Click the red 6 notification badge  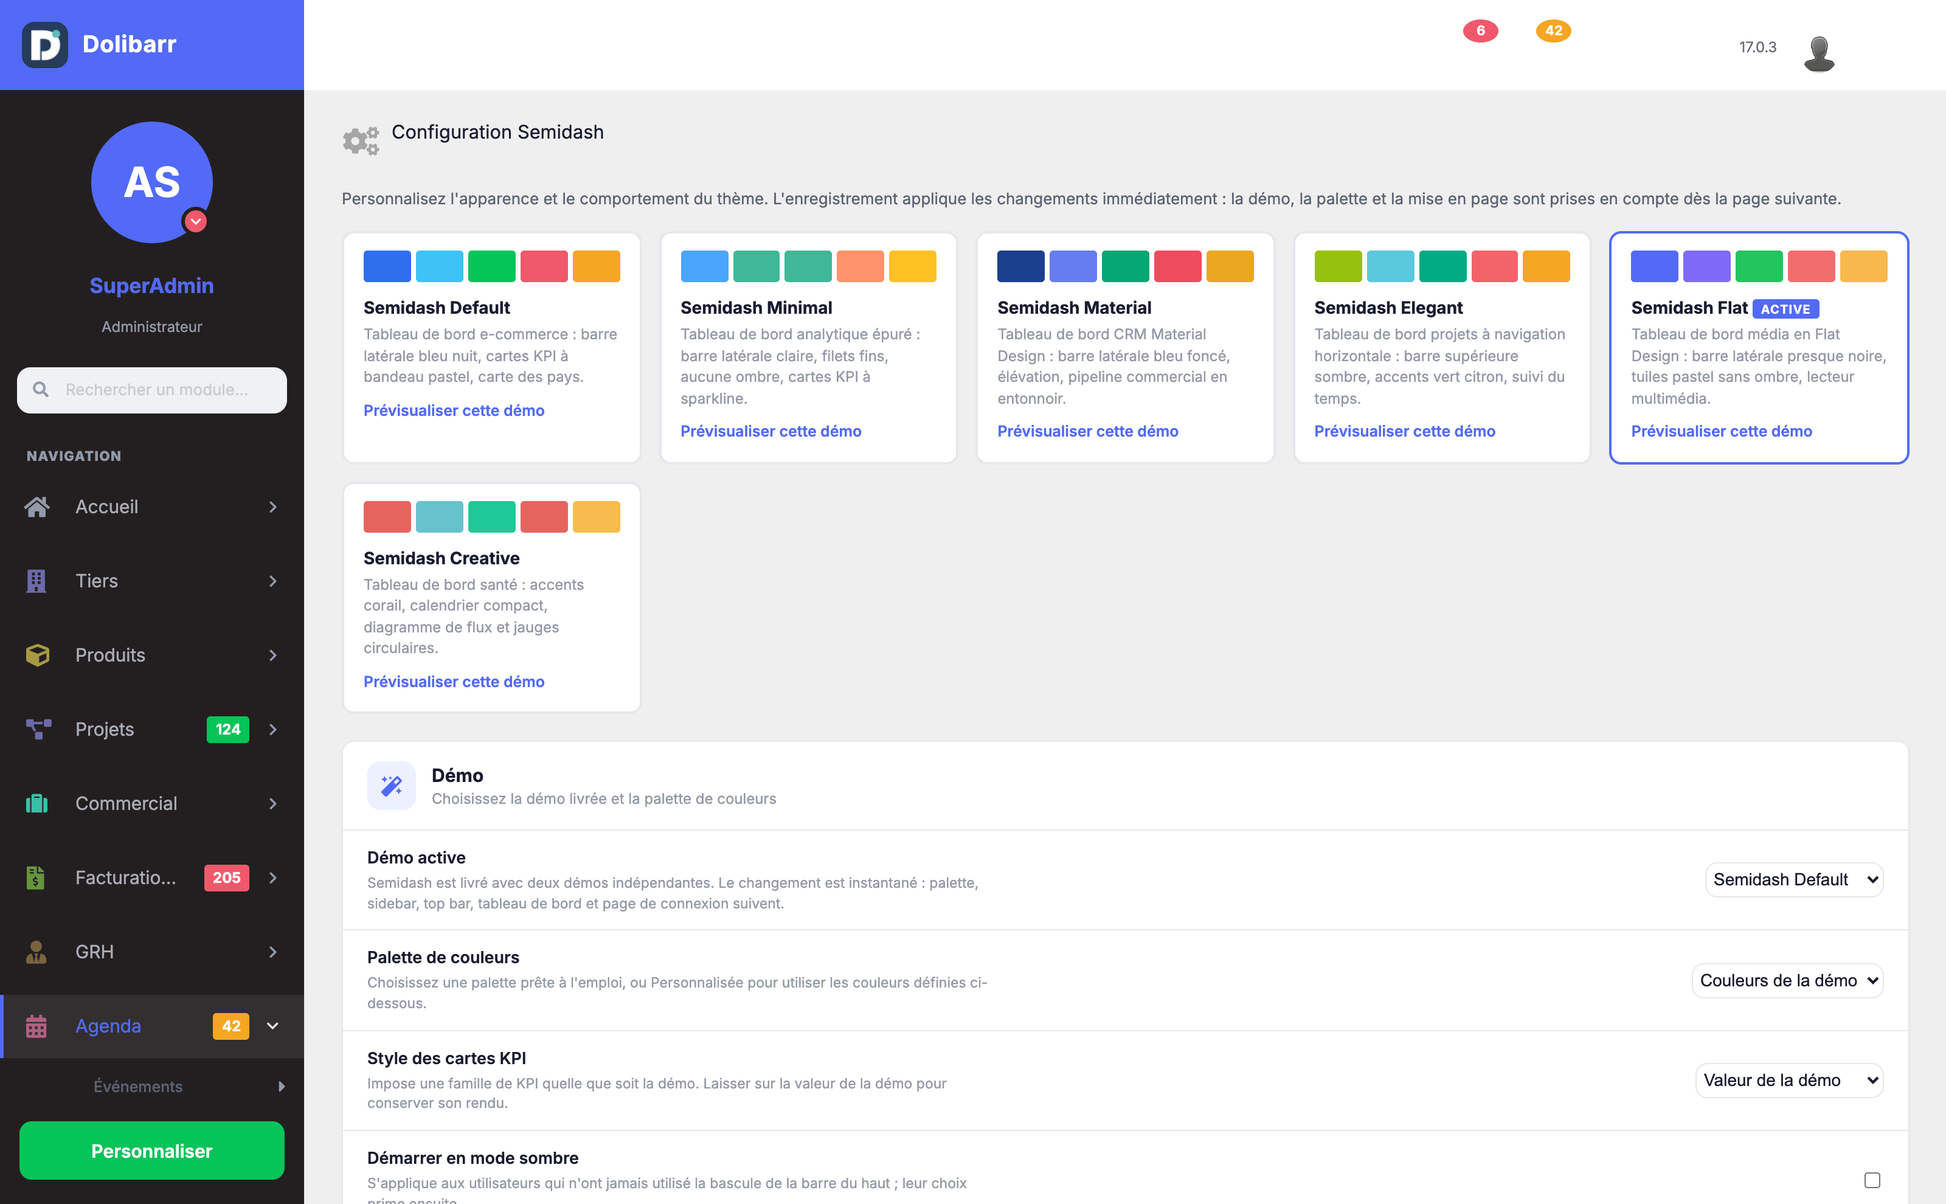click(1481, 31)
